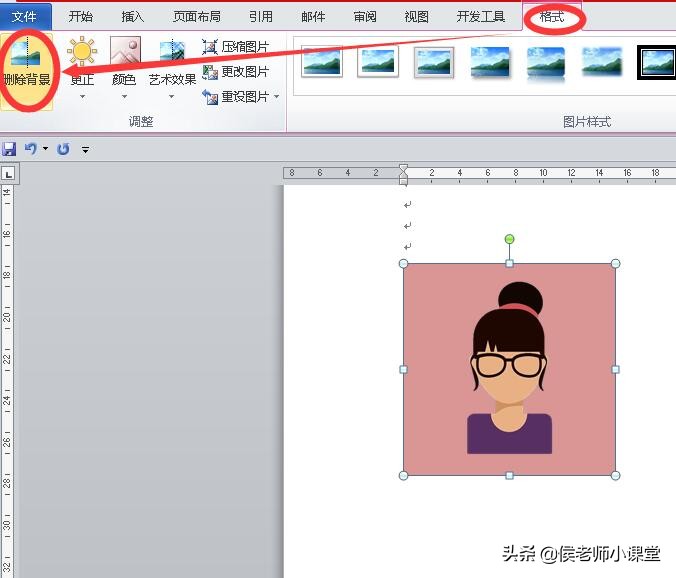Switch to the 邮件 Mailings tab
This screenshot has height=578, width=676.
(x=313, y=17)
